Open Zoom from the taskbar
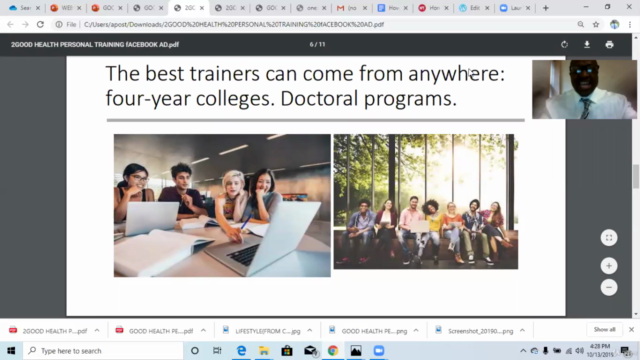Image resolution: width=640 pixels, height=360 pixels. [379, 351]
